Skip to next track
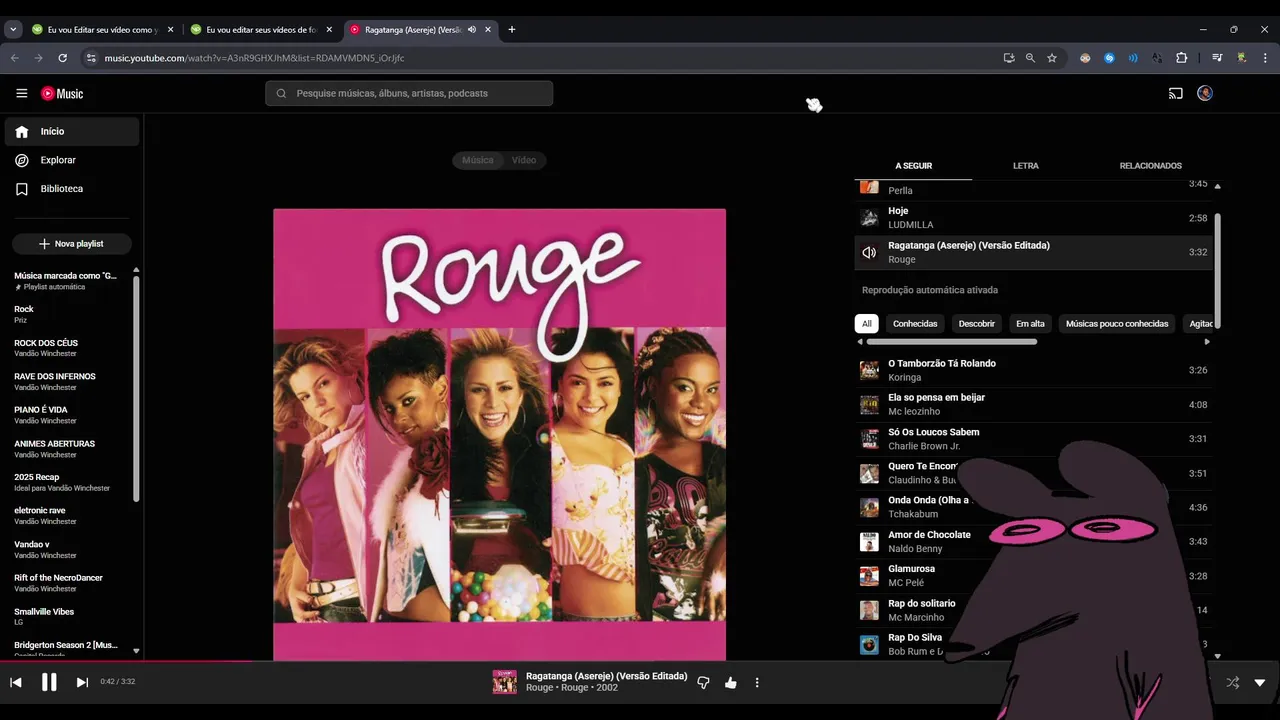 [x=82, y=683]
